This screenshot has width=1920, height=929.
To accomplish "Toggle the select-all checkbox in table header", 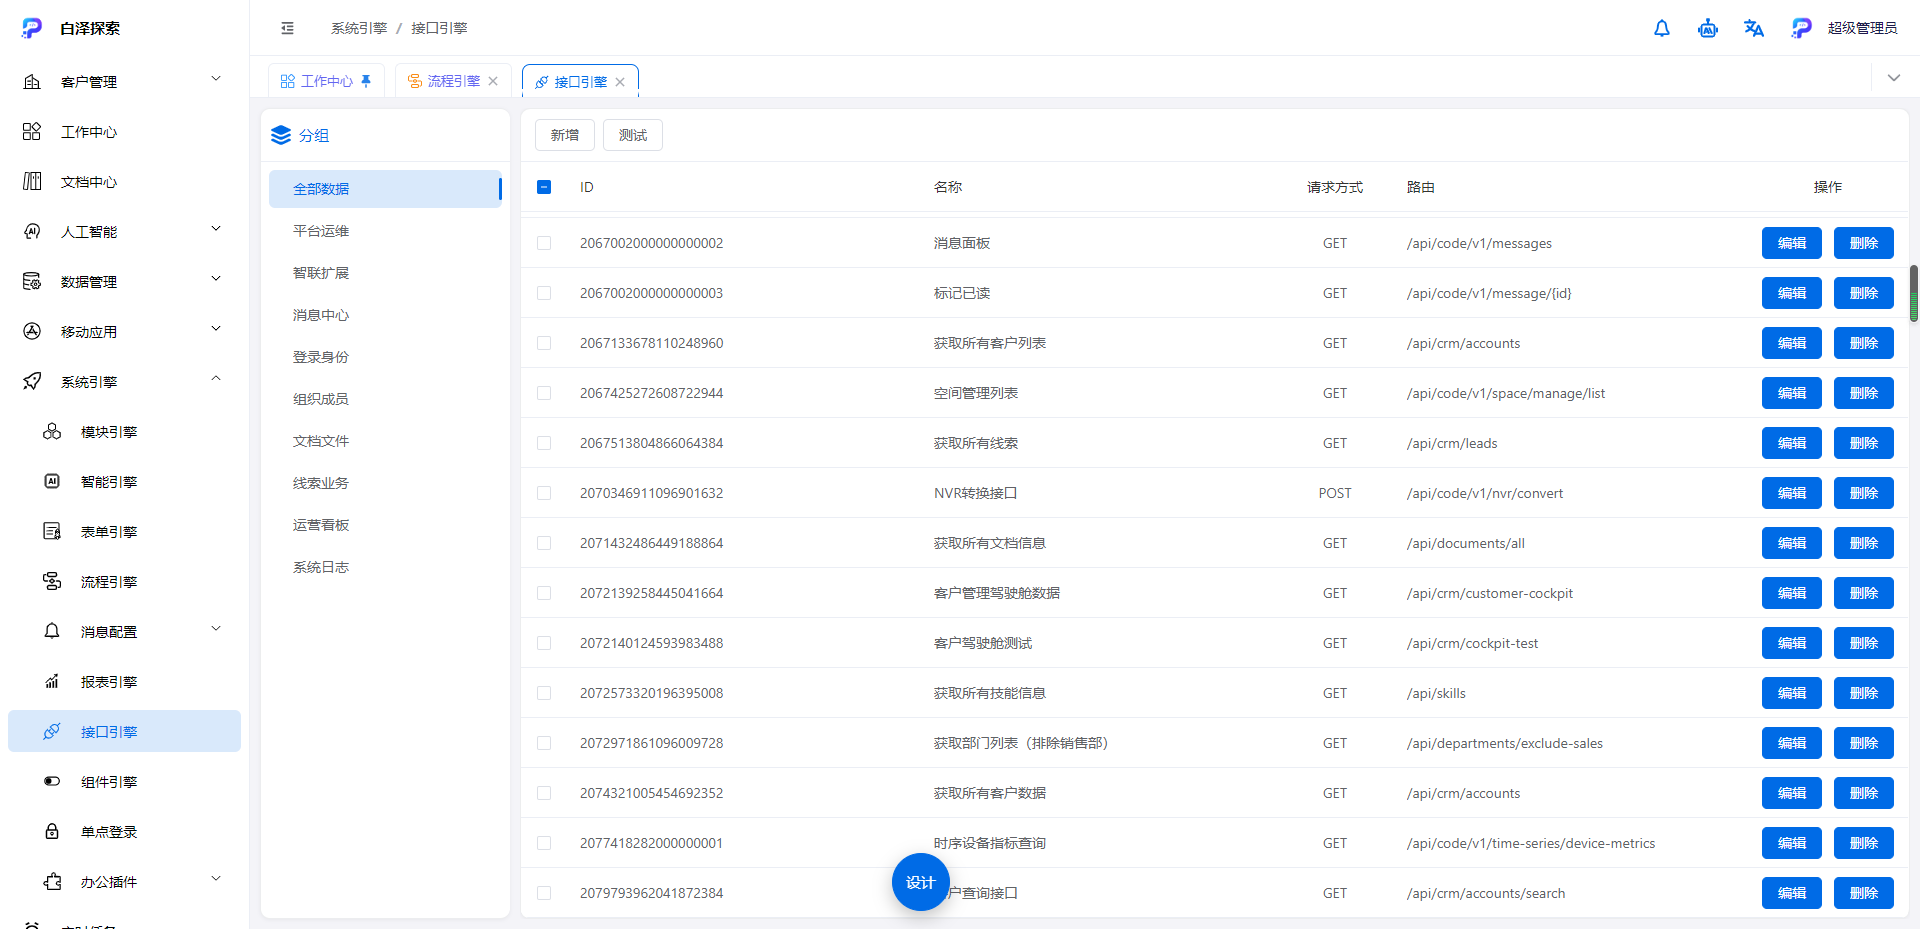I will point(544,187).
